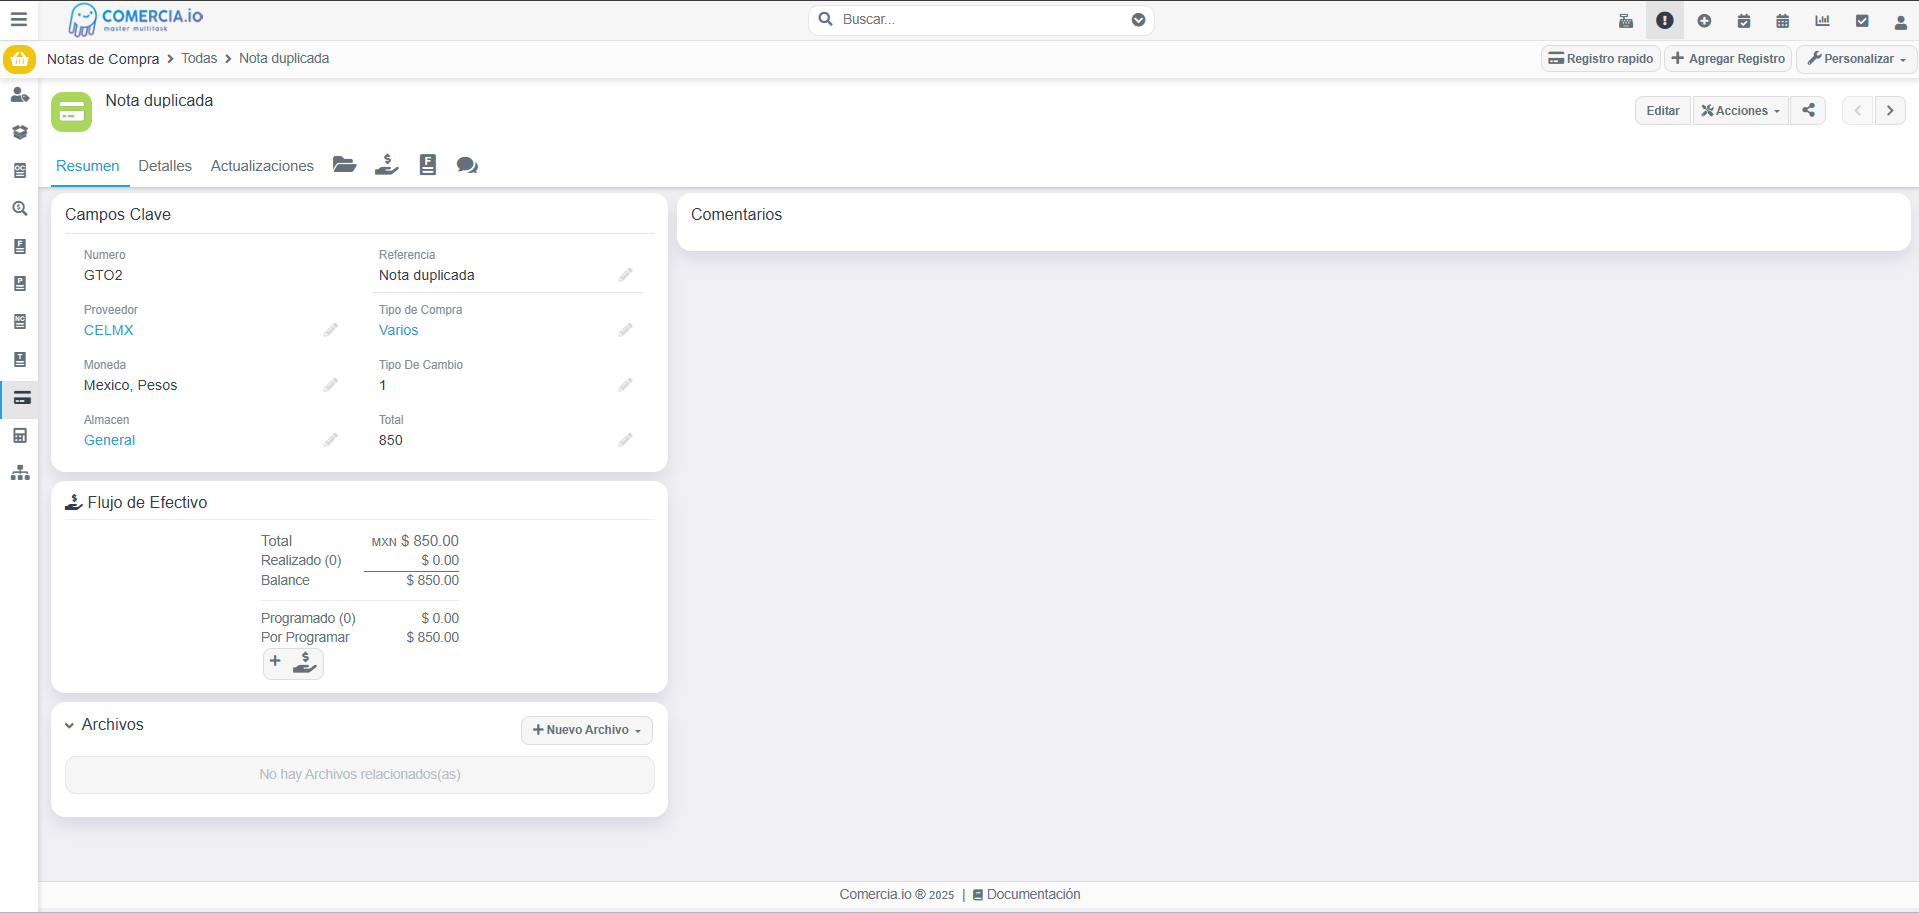Open the hamburger main menu
Screen dimensions: 1919x913
point(19,20)
